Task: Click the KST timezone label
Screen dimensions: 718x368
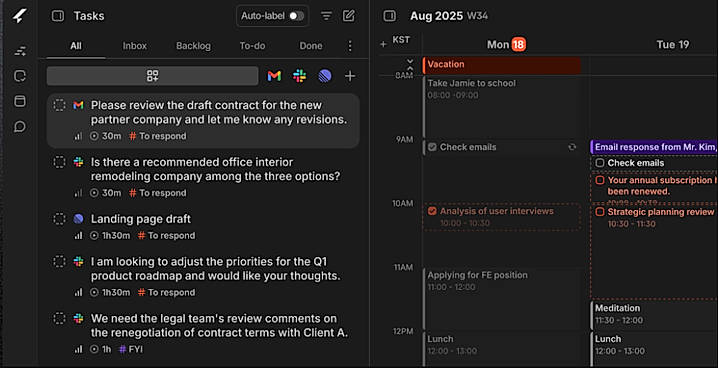Action: (x=401, y=40)
